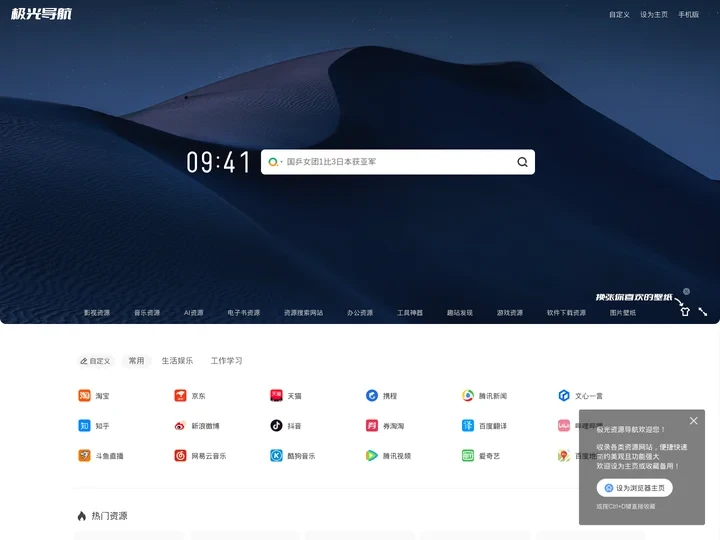The image size is (720, 540).
Task: Open the Baidu Translate (百度翻译) icon
Action: pyautogui.click(x=468, y=426)
